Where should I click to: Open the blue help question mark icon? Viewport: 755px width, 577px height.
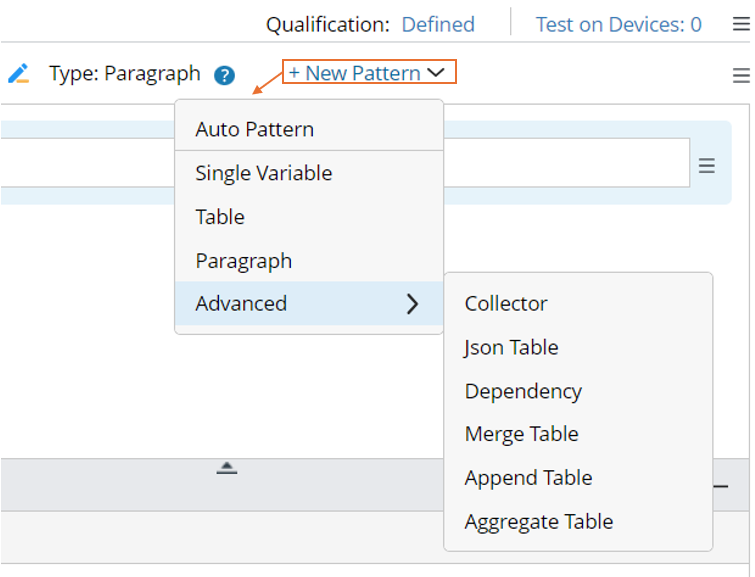[x=224, y=75]
